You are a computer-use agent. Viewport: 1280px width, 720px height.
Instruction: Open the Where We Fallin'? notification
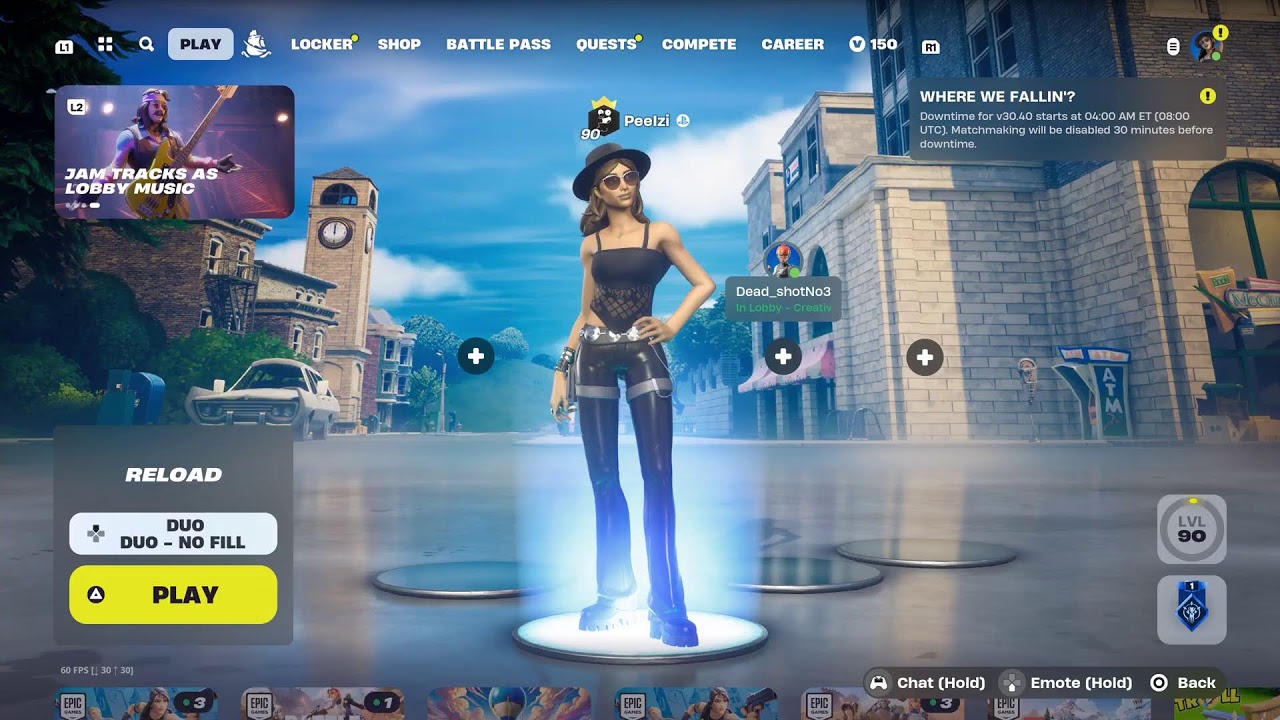click(1067, 119)
